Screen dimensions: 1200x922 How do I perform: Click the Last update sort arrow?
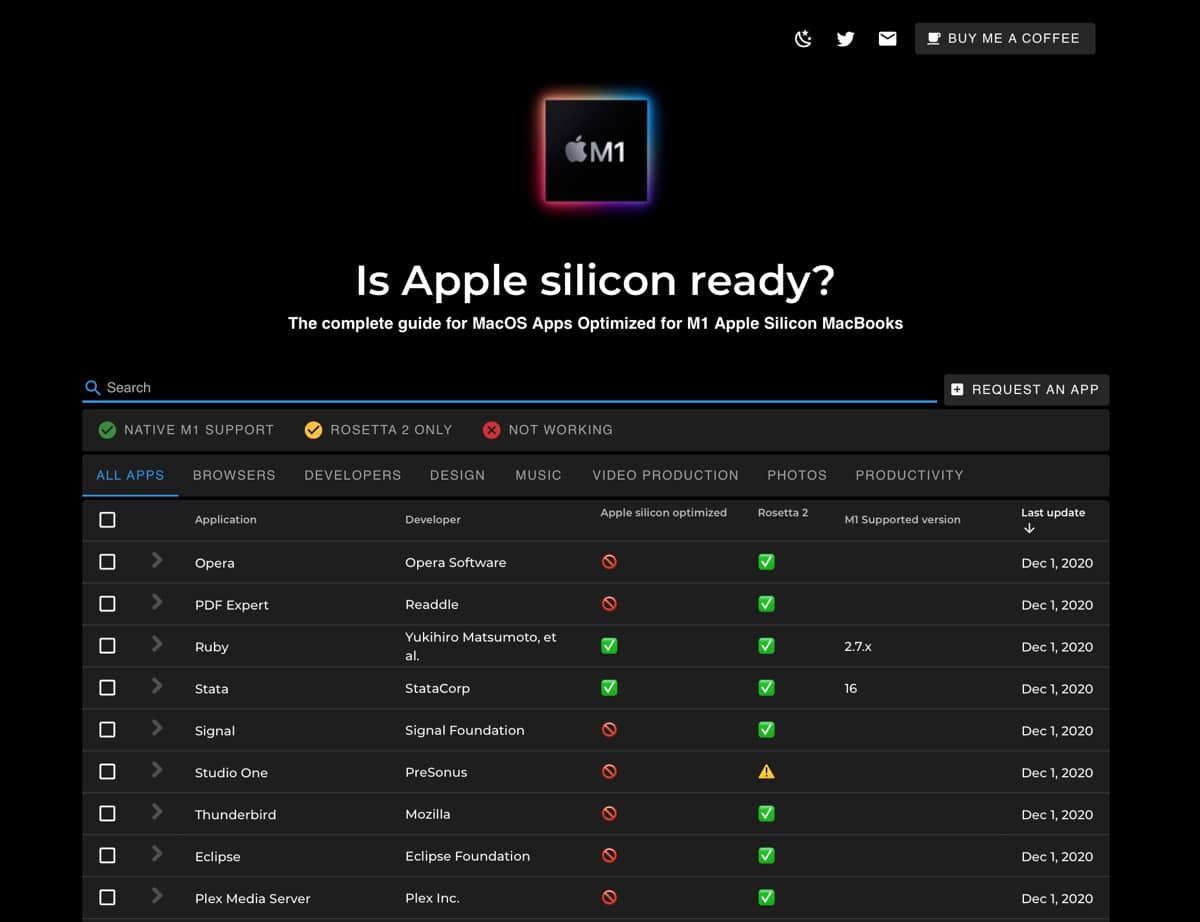tap(1029, 529)
